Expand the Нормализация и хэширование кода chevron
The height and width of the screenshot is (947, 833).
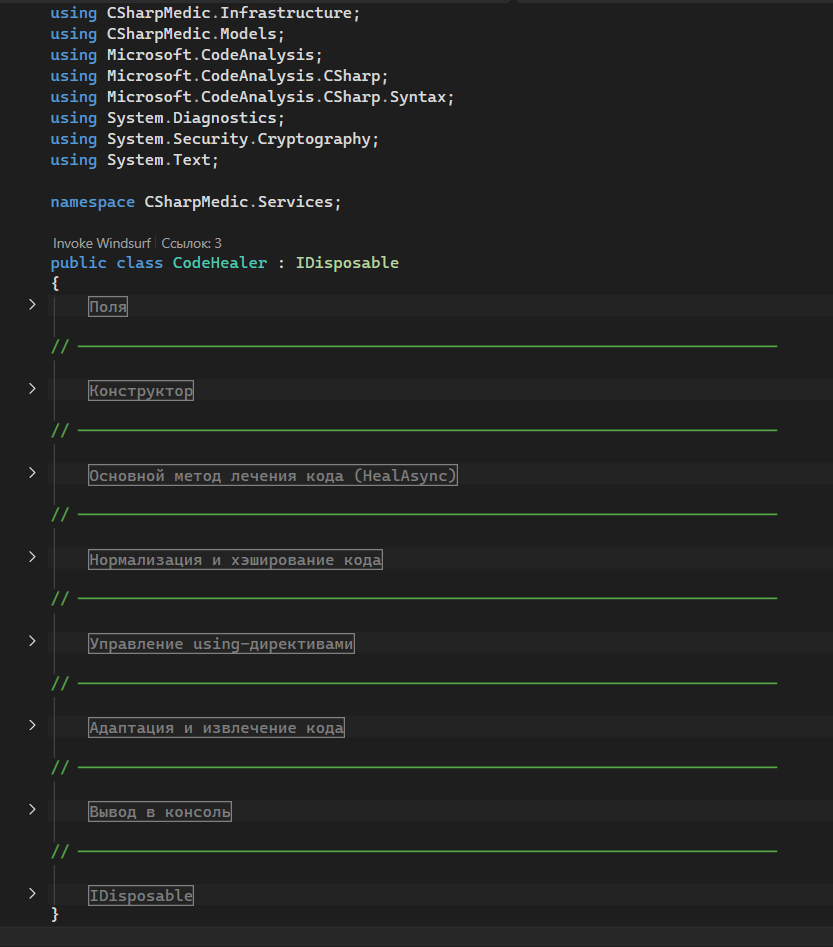[32, 556]
